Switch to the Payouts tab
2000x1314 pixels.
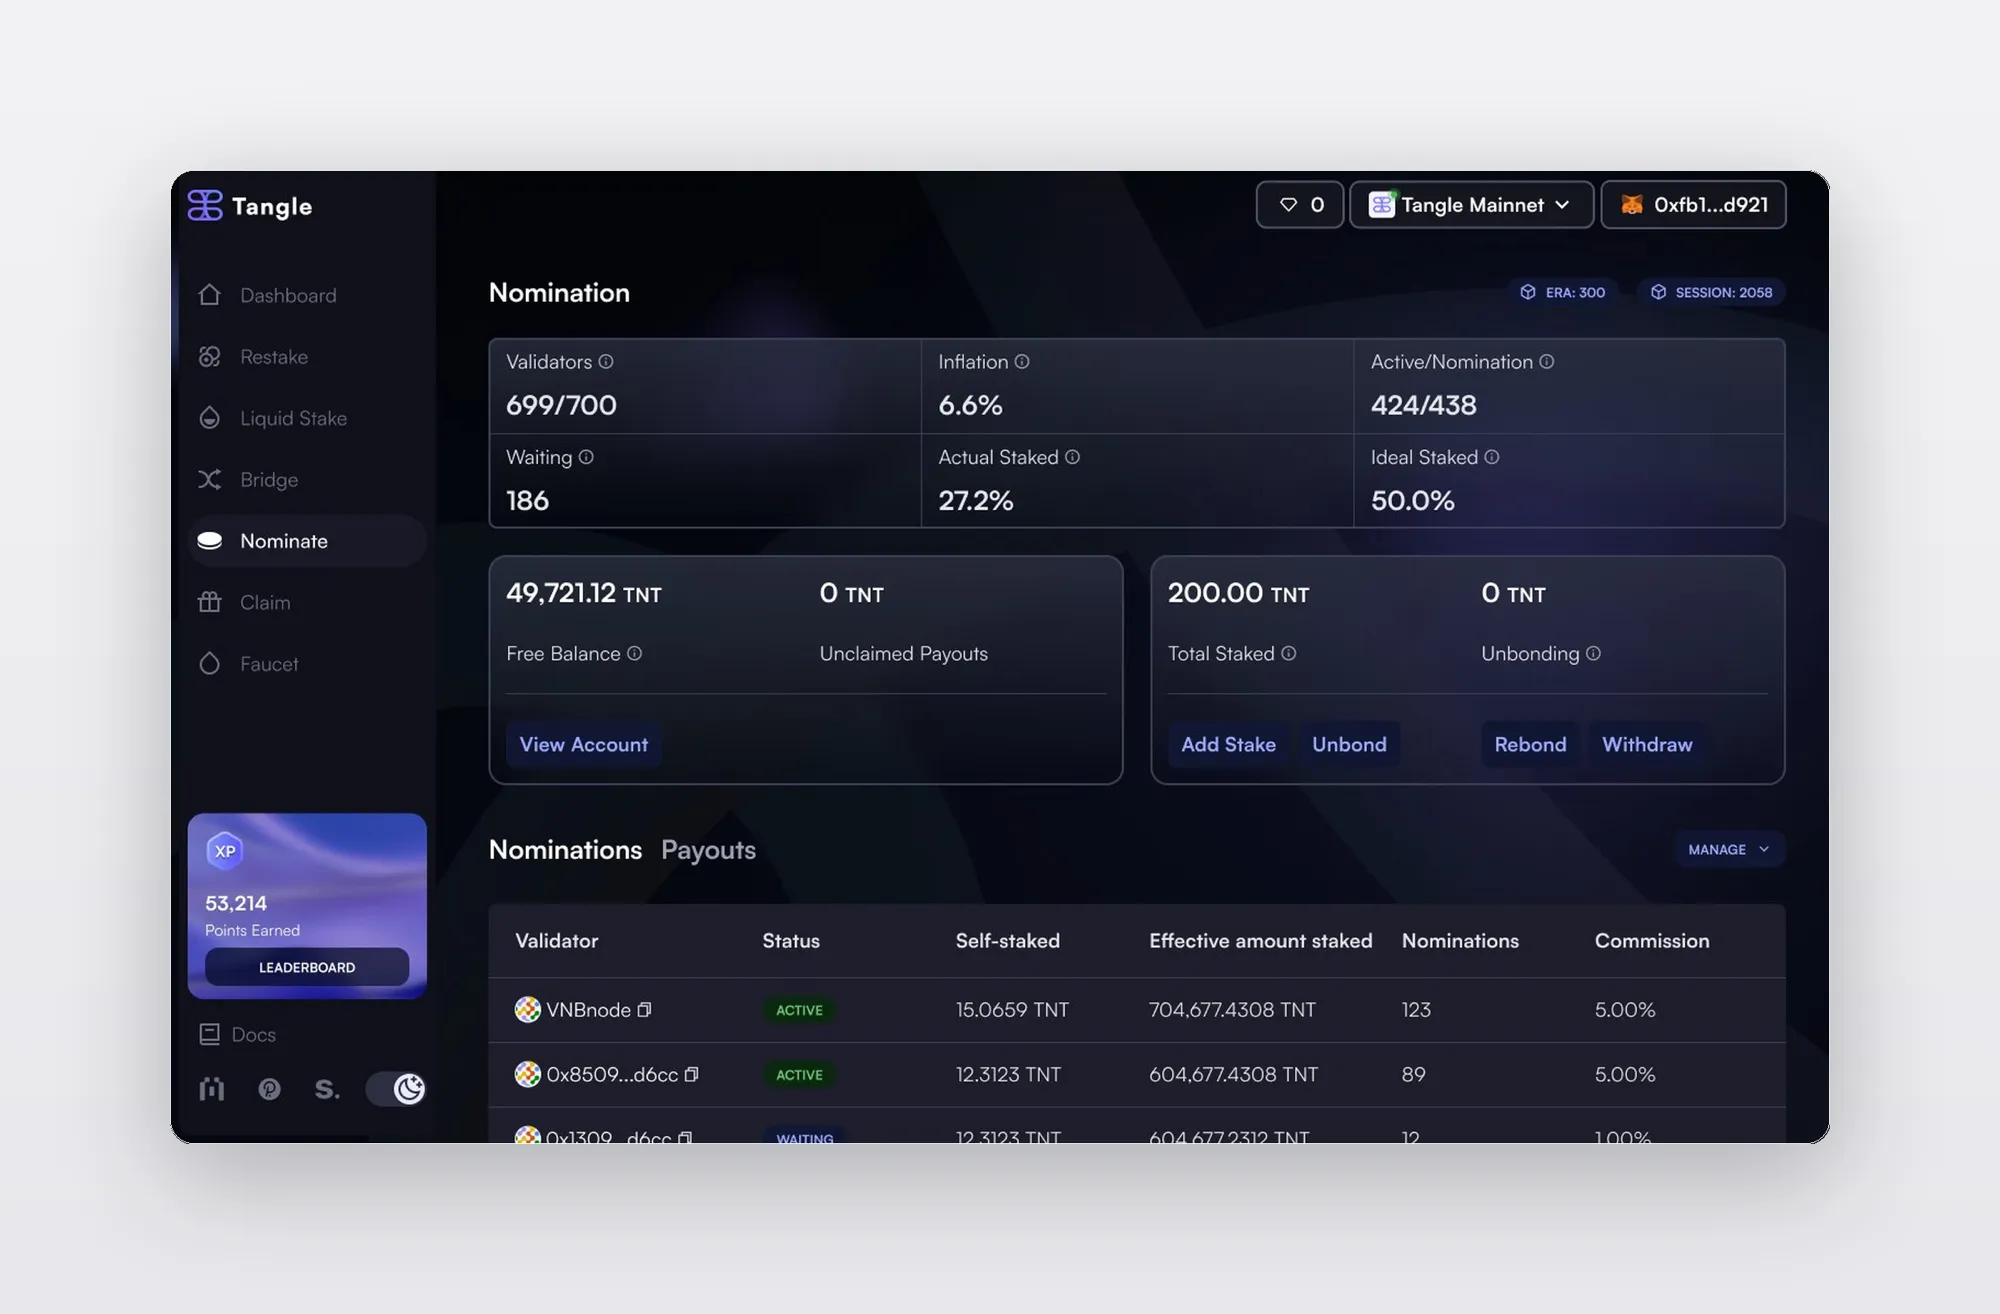click(708, 850)
